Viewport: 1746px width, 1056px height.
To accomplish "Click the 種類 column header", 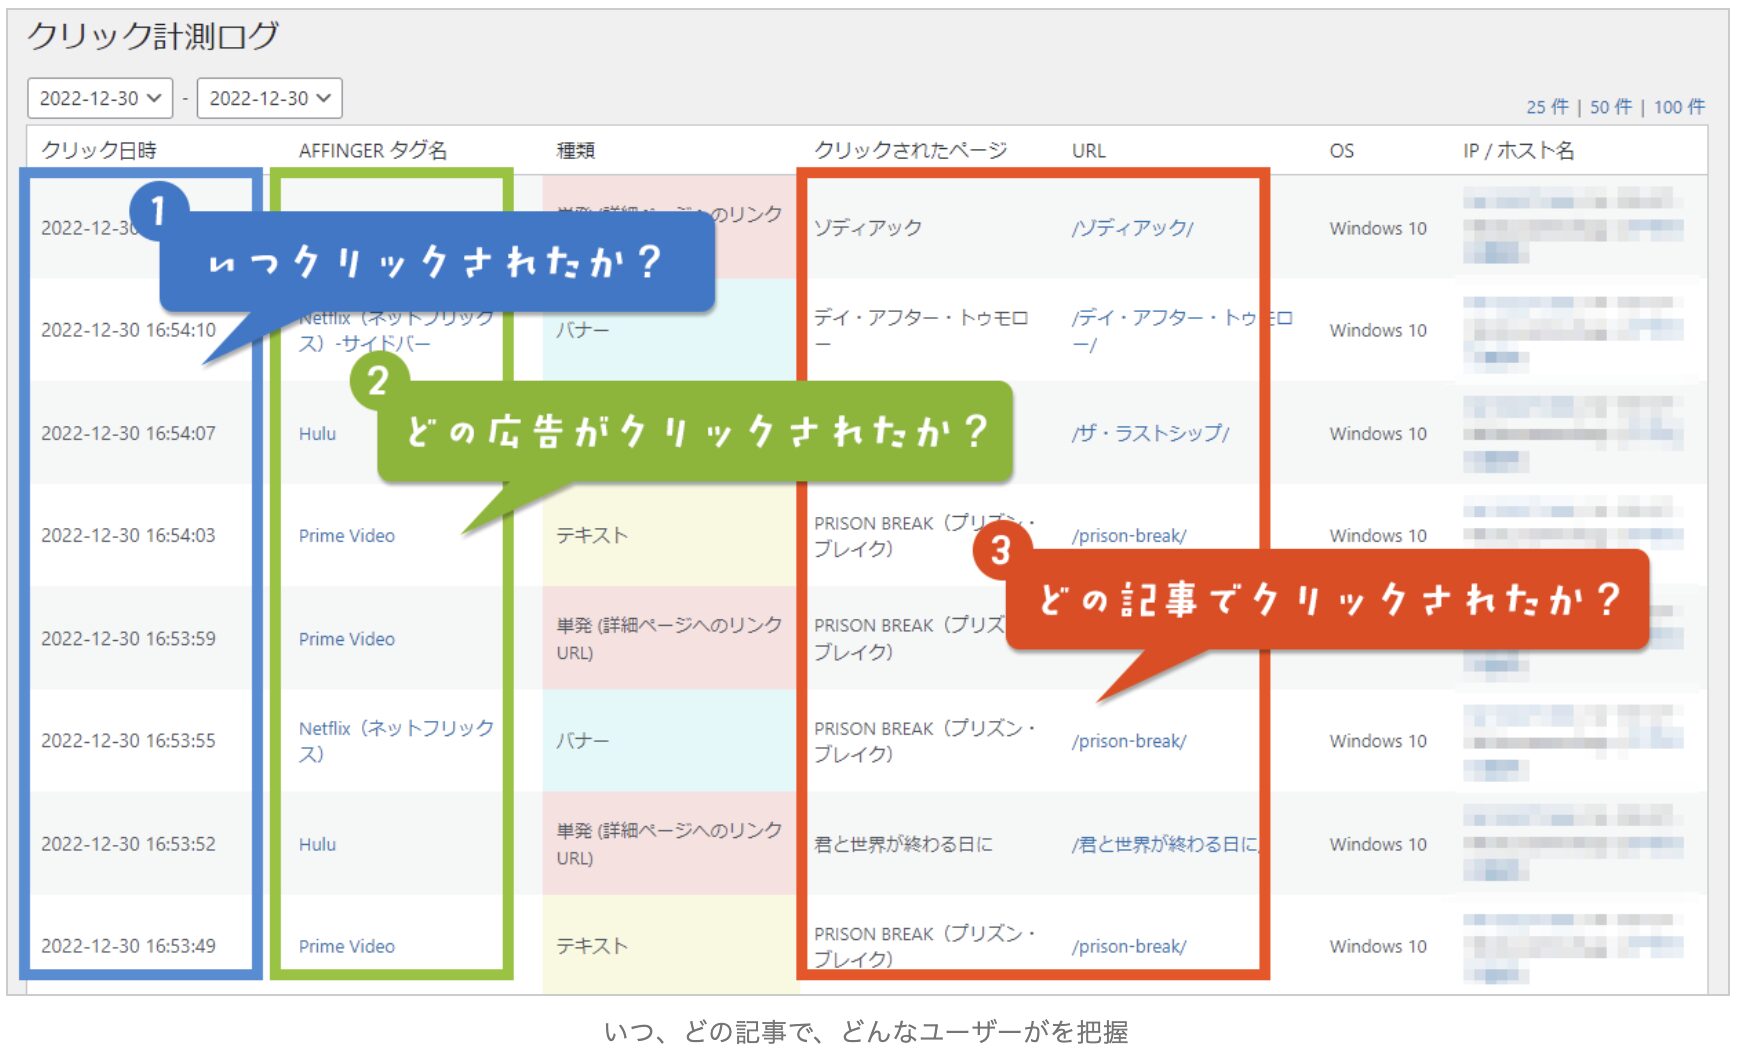I will (x=576, y=150).
